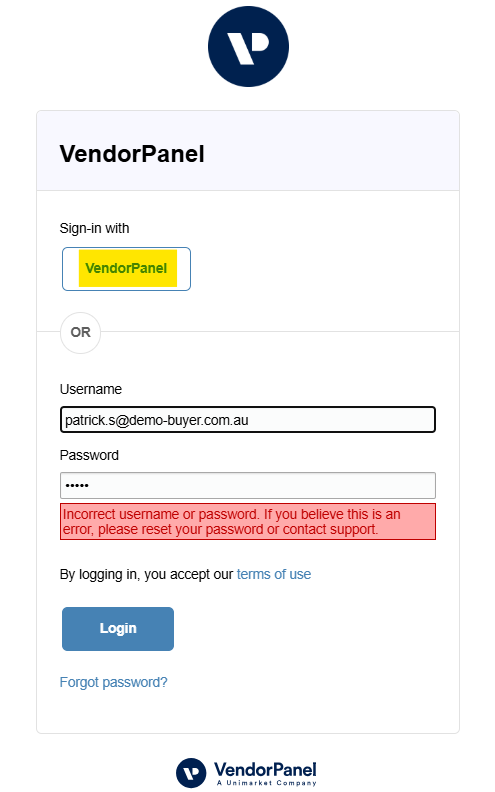Viewport: 495px width, 792px height.
Task: Click the A Unimarket Company tagline
Action: 267,783
